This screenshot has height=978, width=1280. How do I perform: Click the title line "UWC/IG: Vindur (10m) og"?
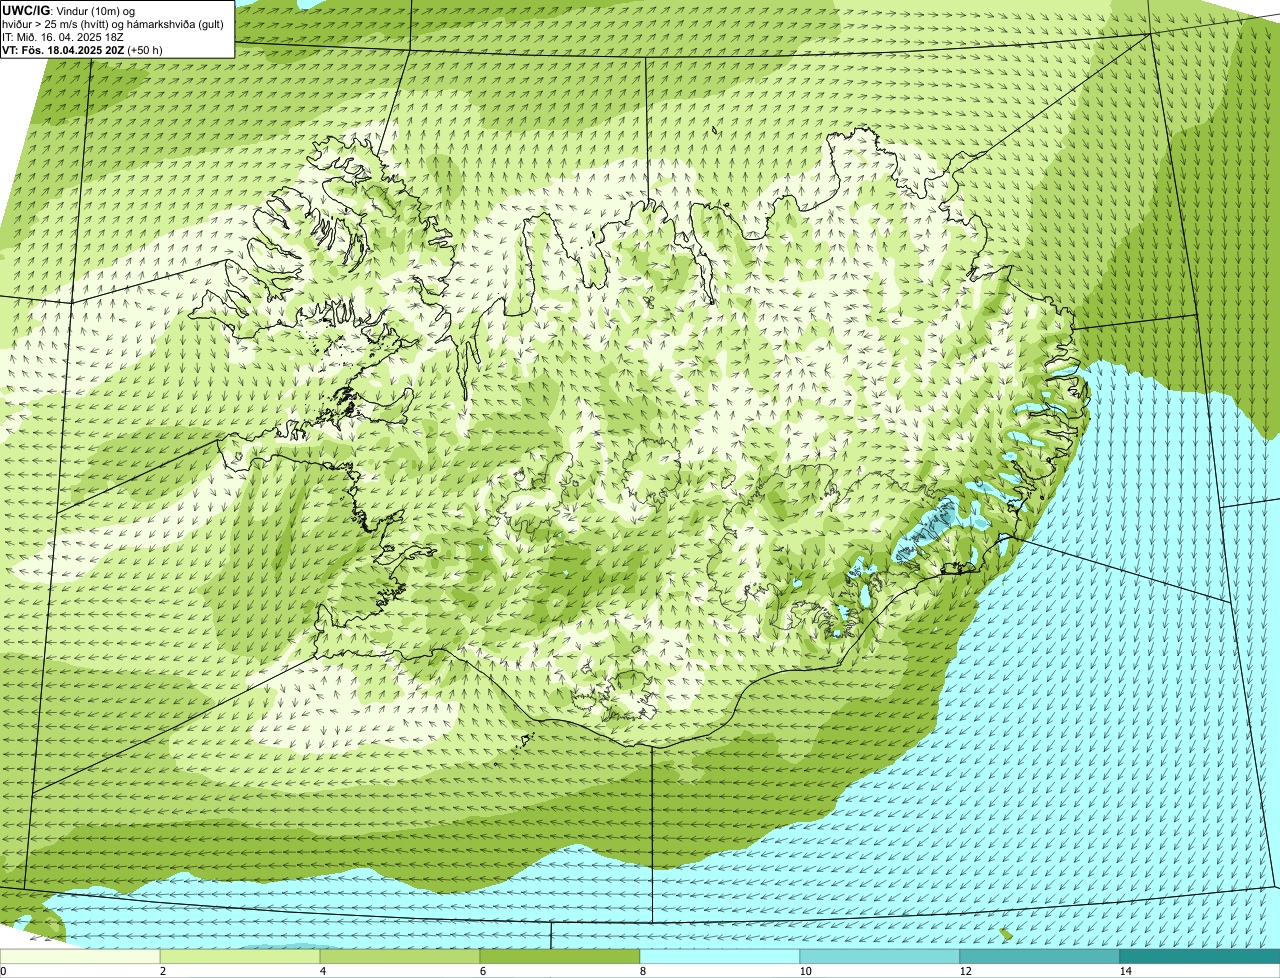(x=69, y=10)
